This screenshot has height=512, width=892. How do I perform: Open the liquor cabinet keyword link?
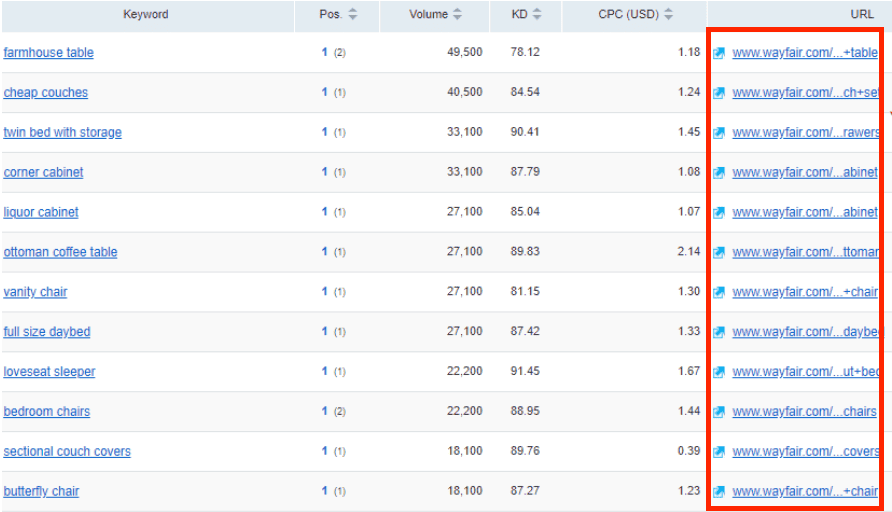(41, 212)
